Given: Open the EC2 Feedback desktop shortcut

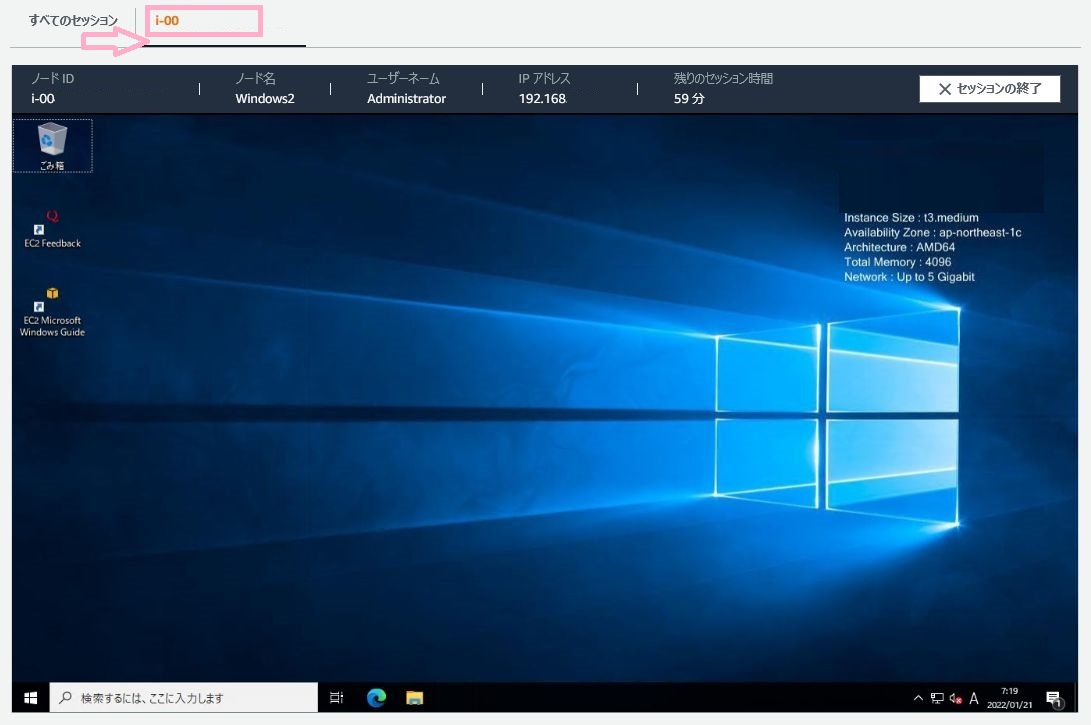Looking at the screenshot, I should coord(52,229).
